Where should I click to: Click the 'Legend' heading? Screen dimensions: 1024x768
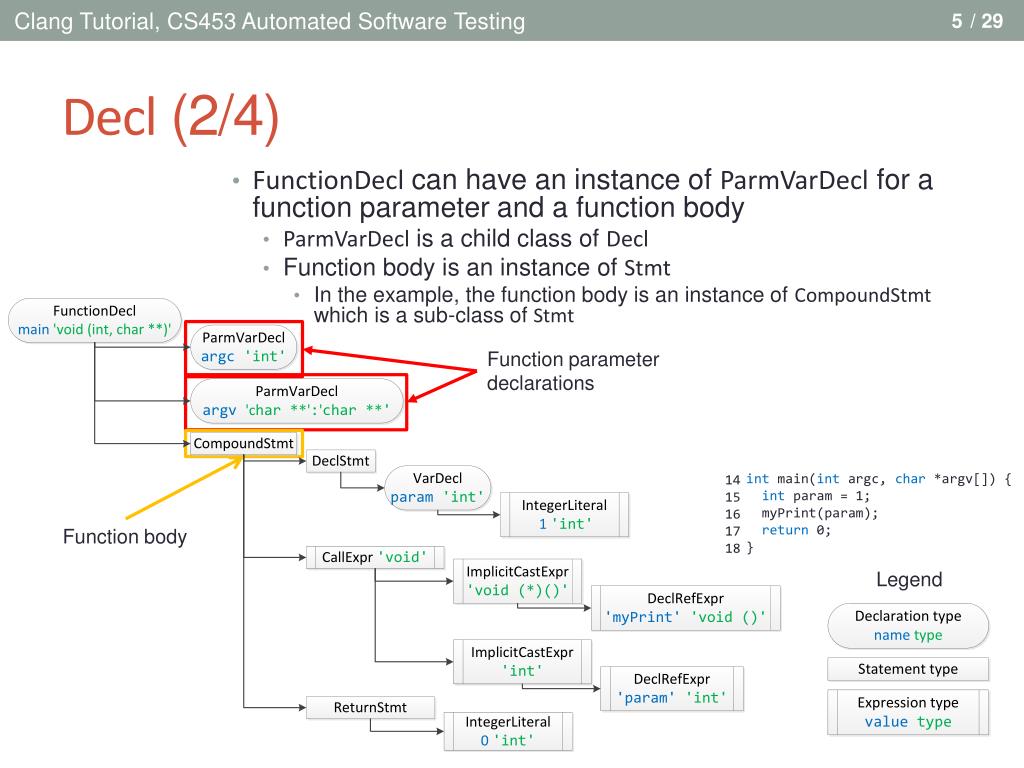coord(909,579)
